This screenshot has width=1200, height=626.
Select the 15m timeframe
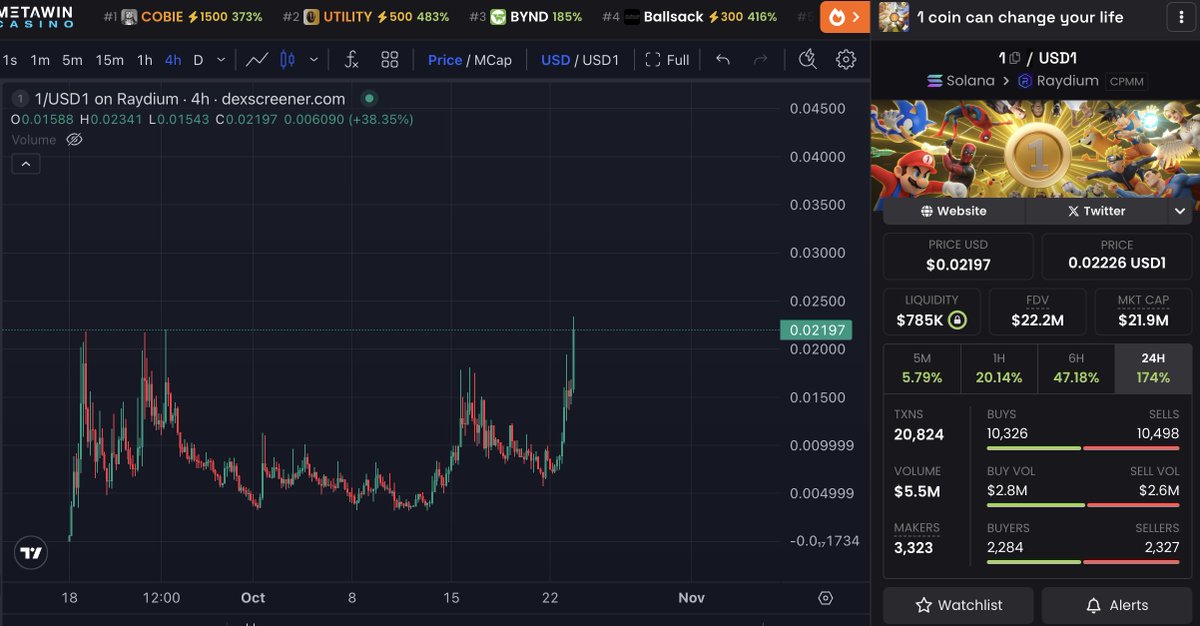point(110,60)
